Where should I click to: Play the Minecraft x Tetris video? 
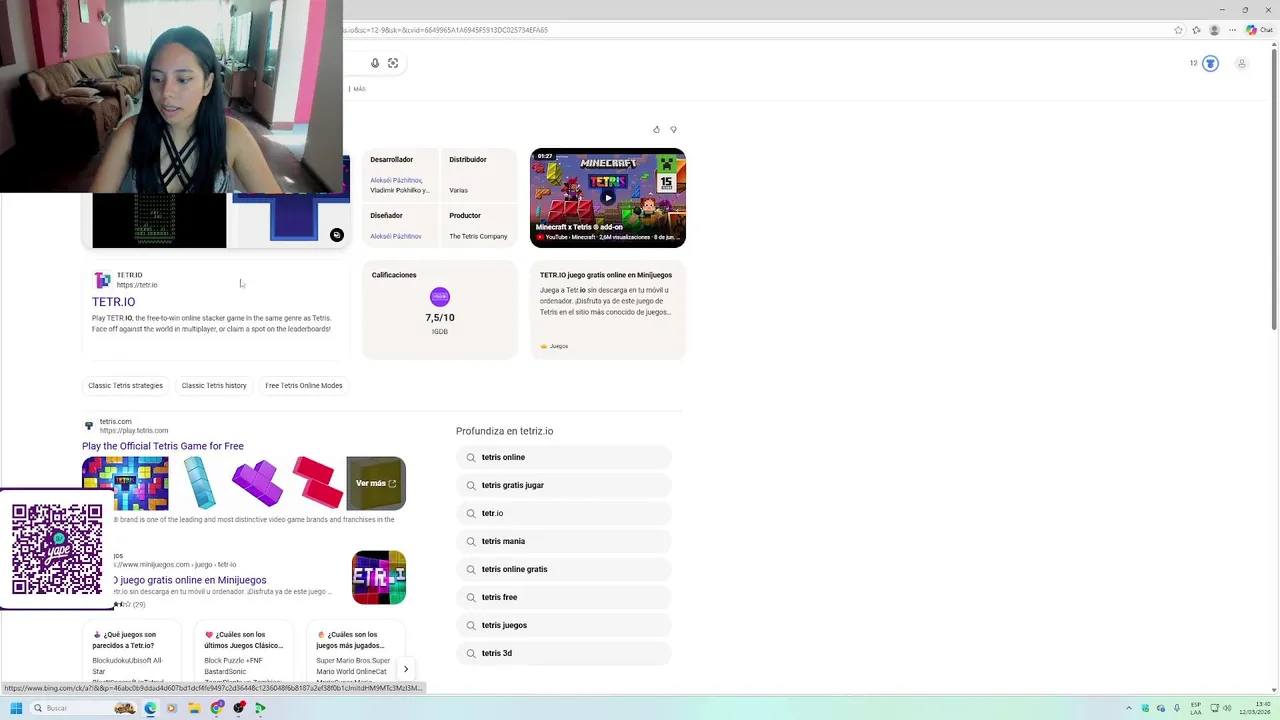click(x=607, y=197)
